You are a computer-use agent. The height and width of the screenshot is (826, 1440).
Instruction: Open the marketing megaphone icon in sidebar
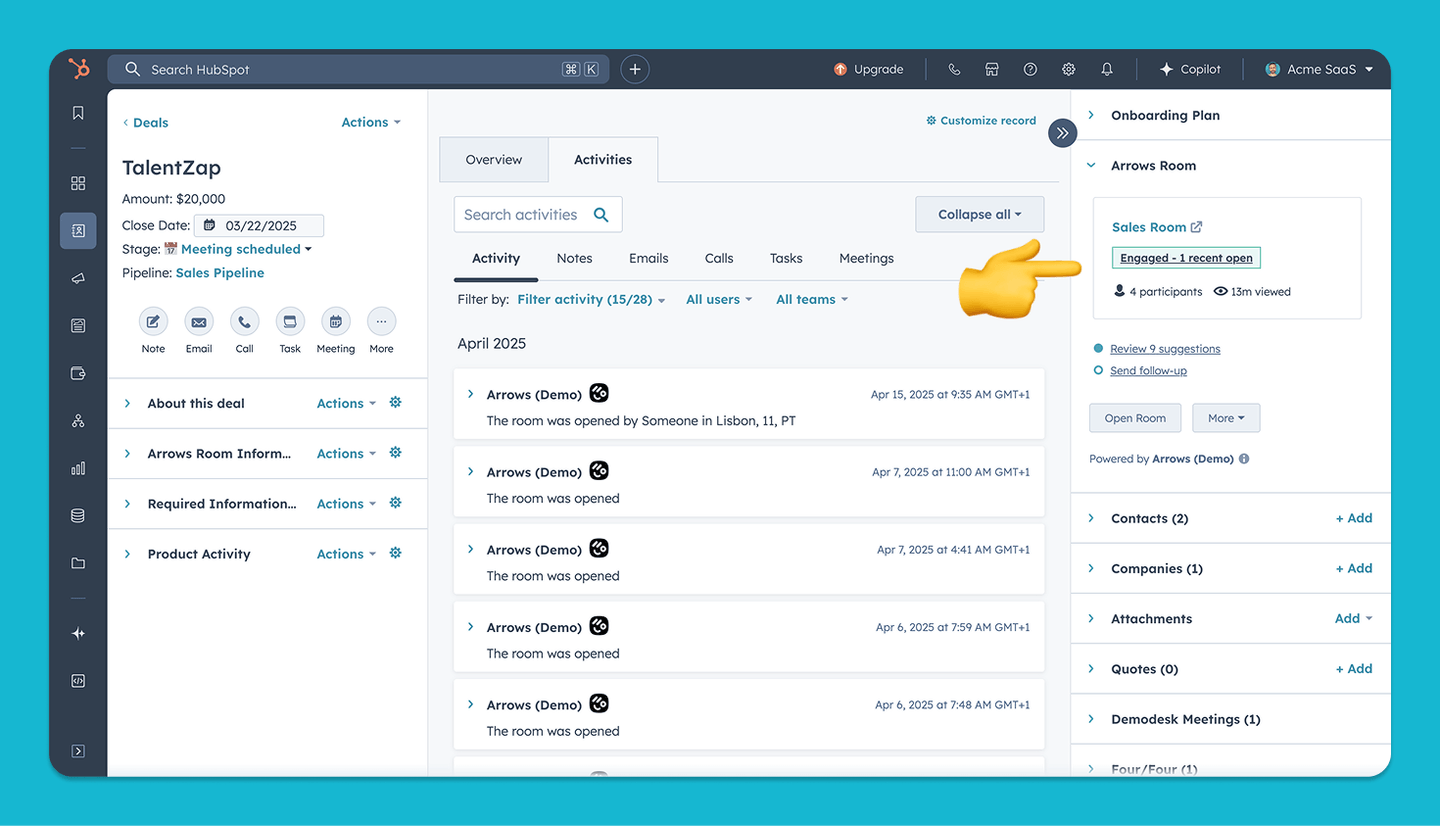click(x=78, y=278)
